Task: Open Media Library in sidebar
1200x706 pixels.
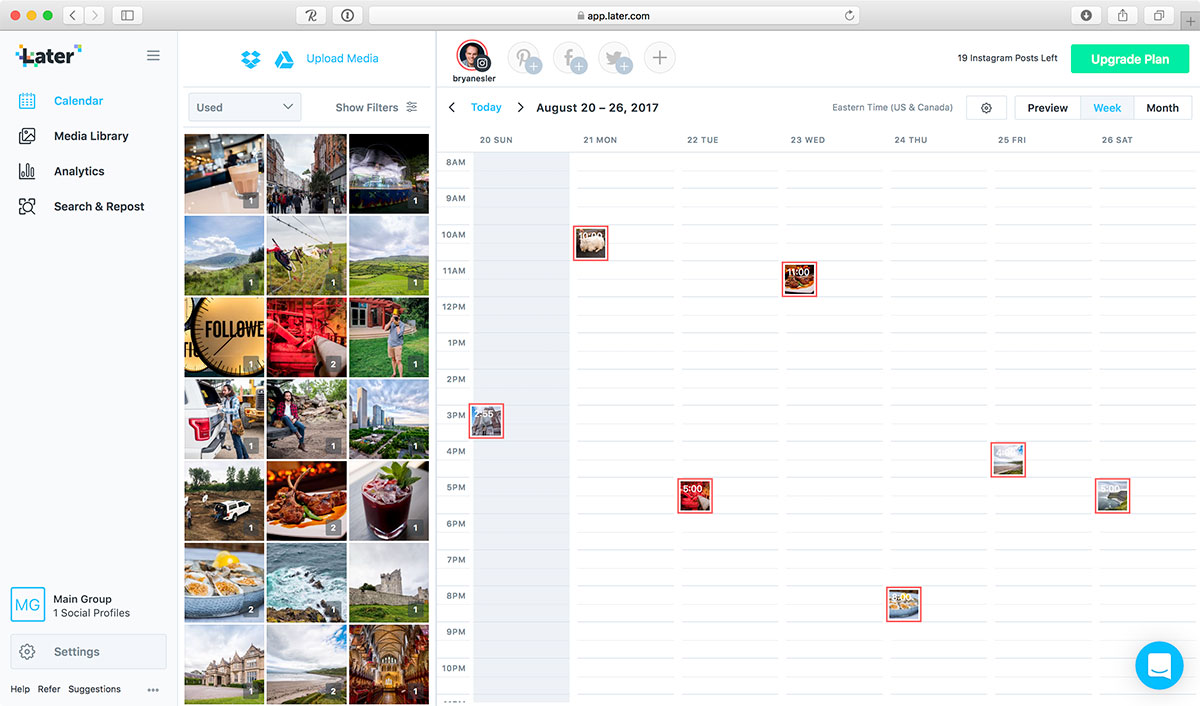Action: click(x=91, y=136)
